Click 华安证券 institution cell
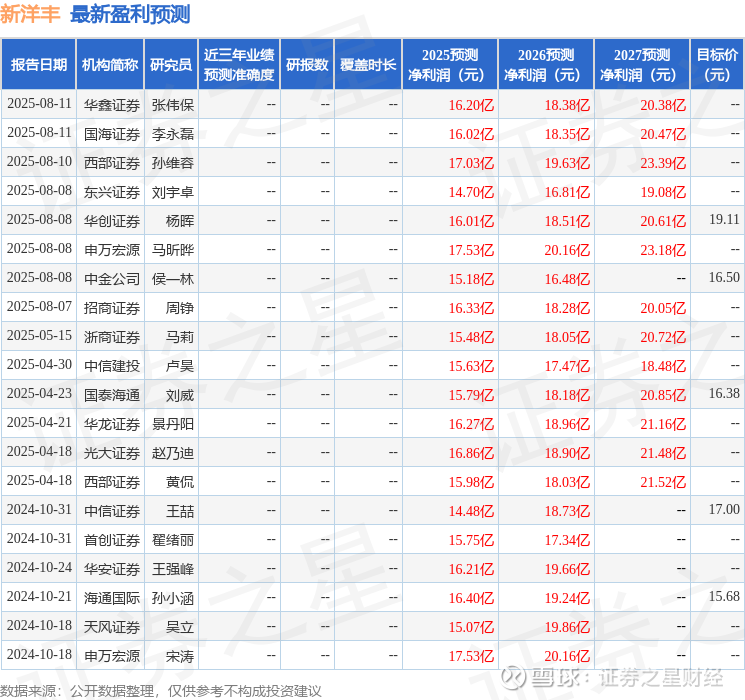 click(112, 569)
